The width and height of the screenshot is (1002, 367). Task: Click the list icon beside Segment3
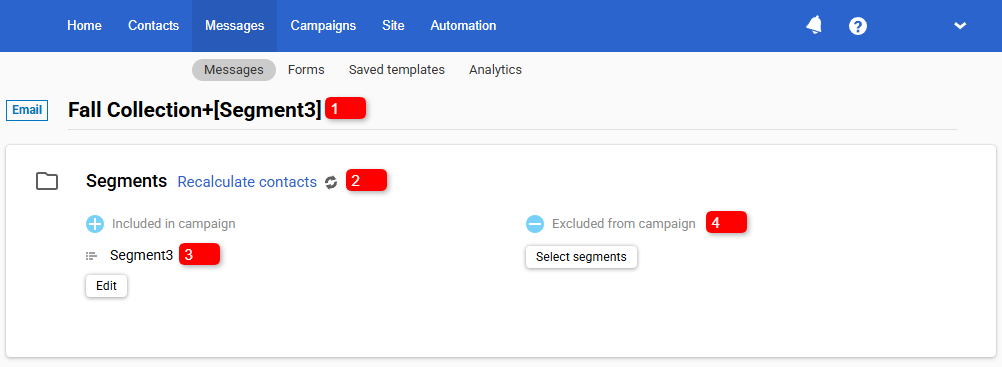pos(91,256)
